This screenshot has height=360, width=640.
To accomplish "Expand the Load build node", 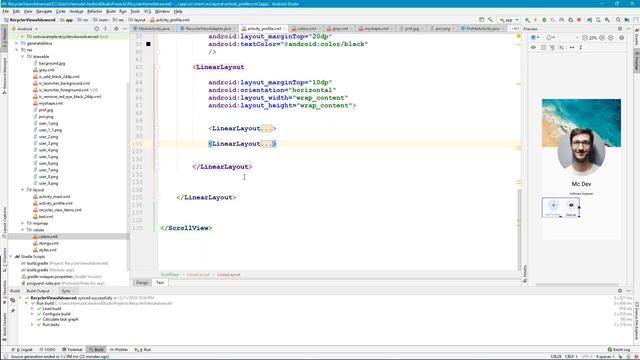I will pyautogui.click(x=32, y=309).
